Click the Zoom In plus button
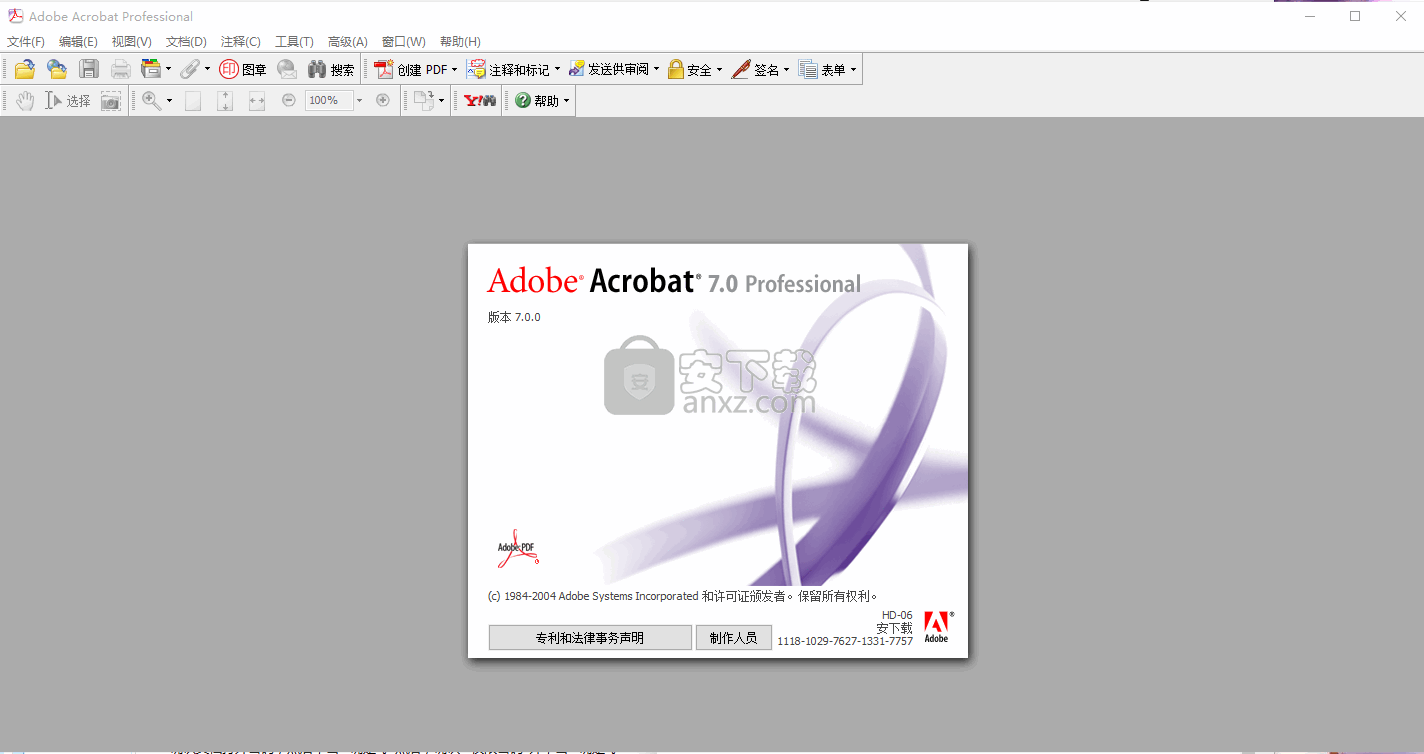1424x754 pixels. pos(382,100)
